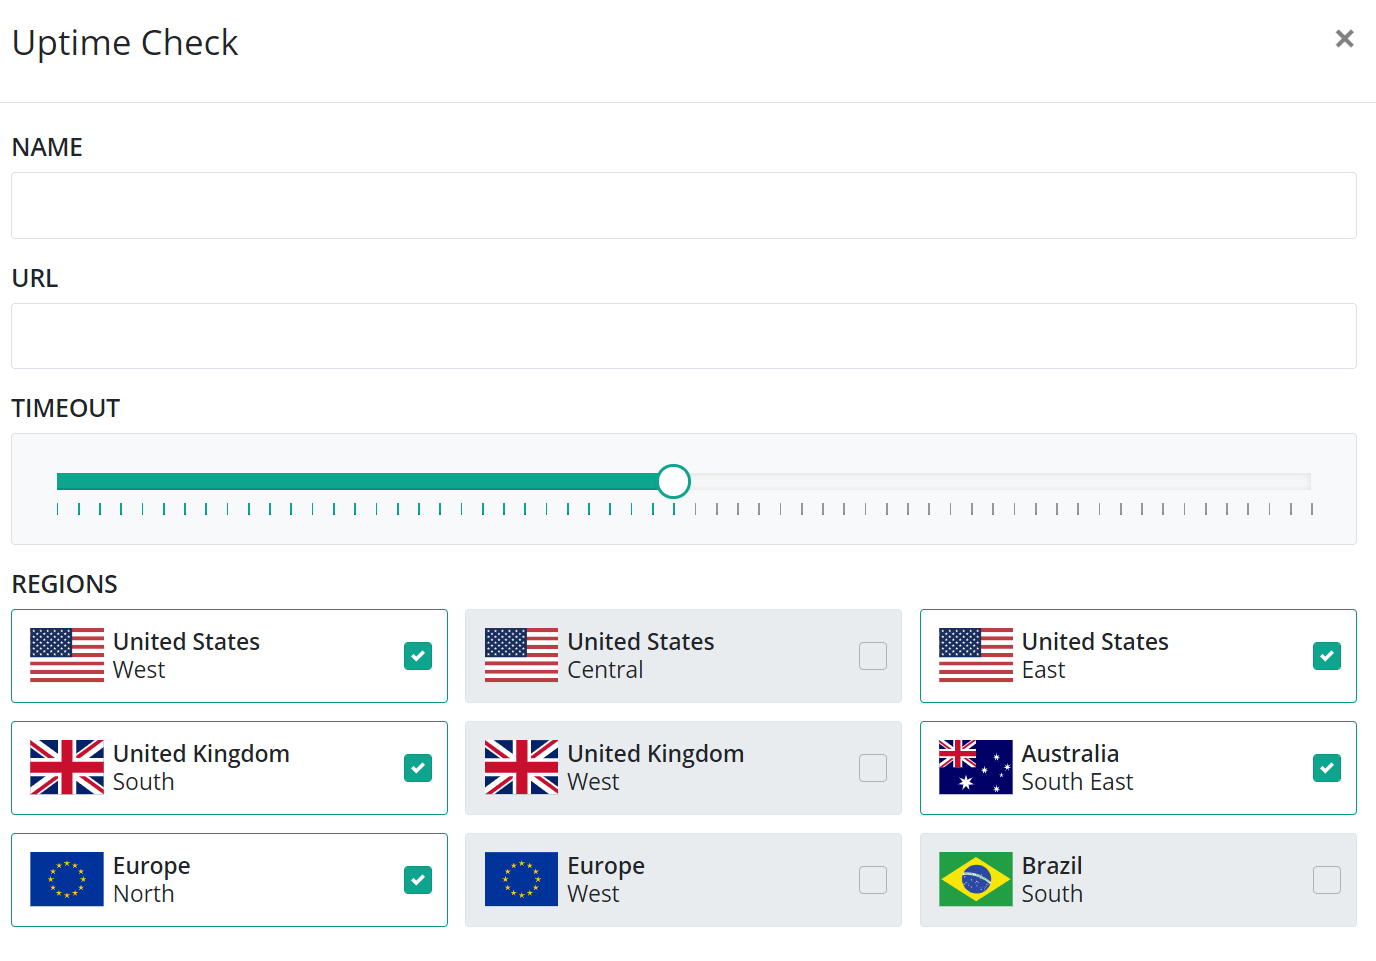Click the Brazil South flag icon
The width and height of the screenshot is (1376, 961).
click(x=975, y=880)
